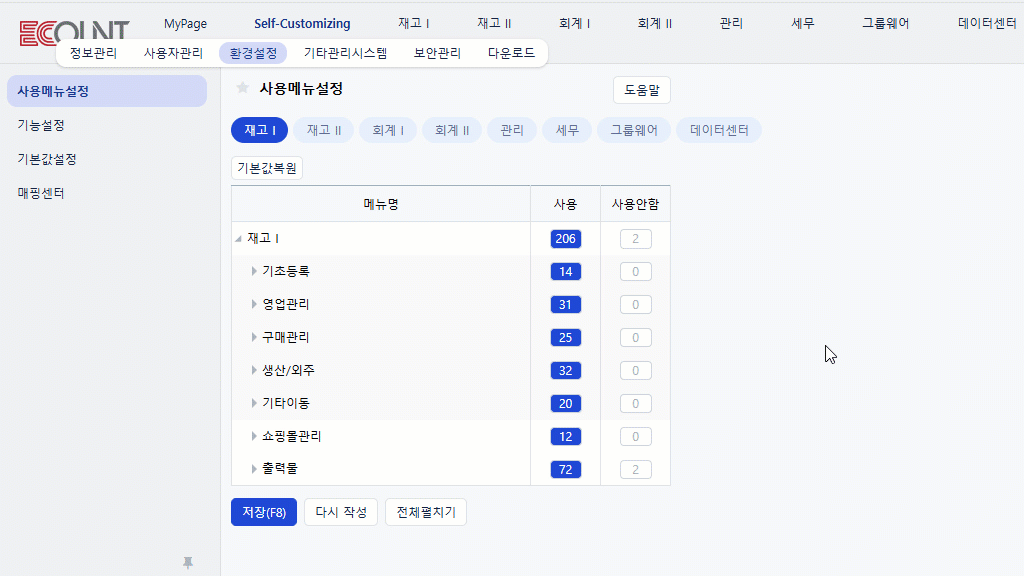Image resolution: width=1024 pixels, height=576 pixels.
Task: Toggle the 206 used badge for 재고 I
Action: 565,239
